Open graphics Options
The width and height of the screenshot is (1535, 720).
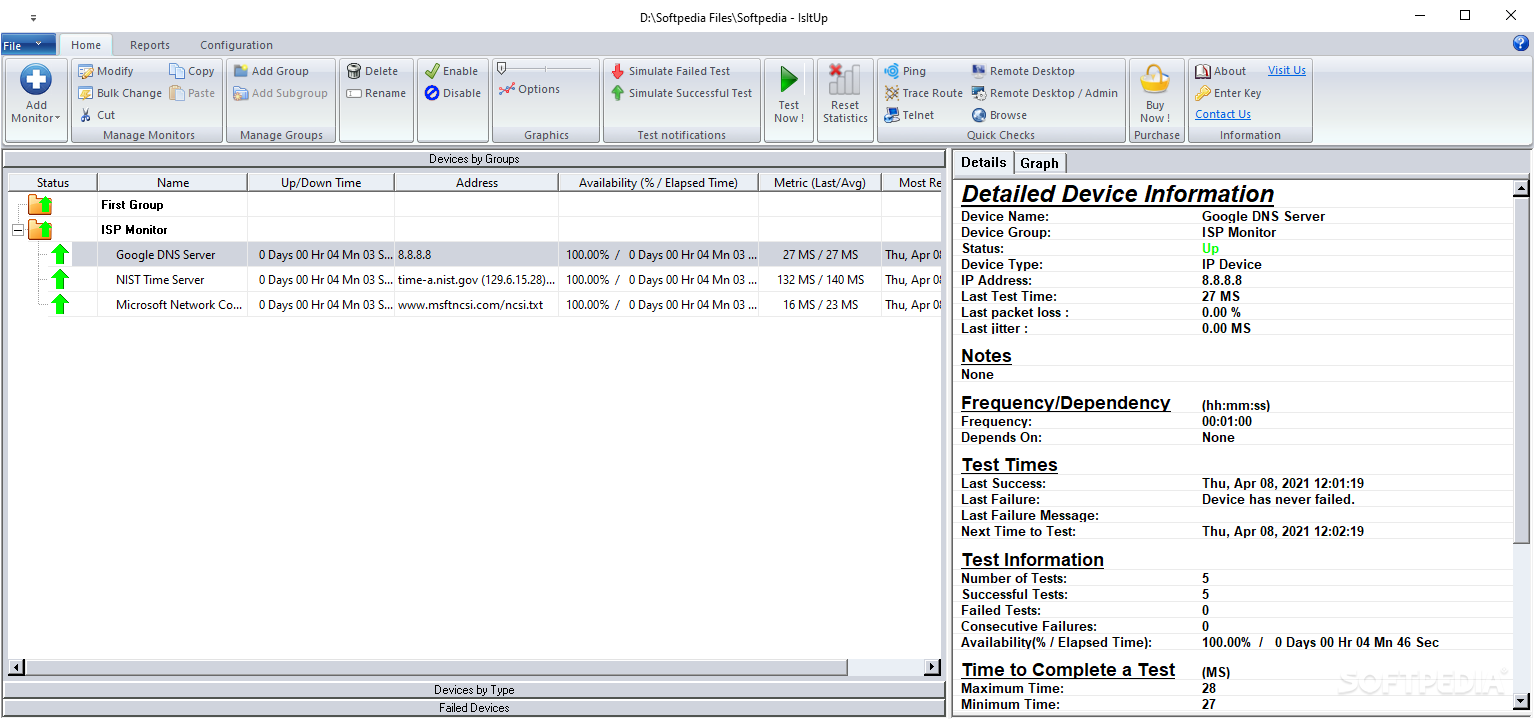click(530, 89)
